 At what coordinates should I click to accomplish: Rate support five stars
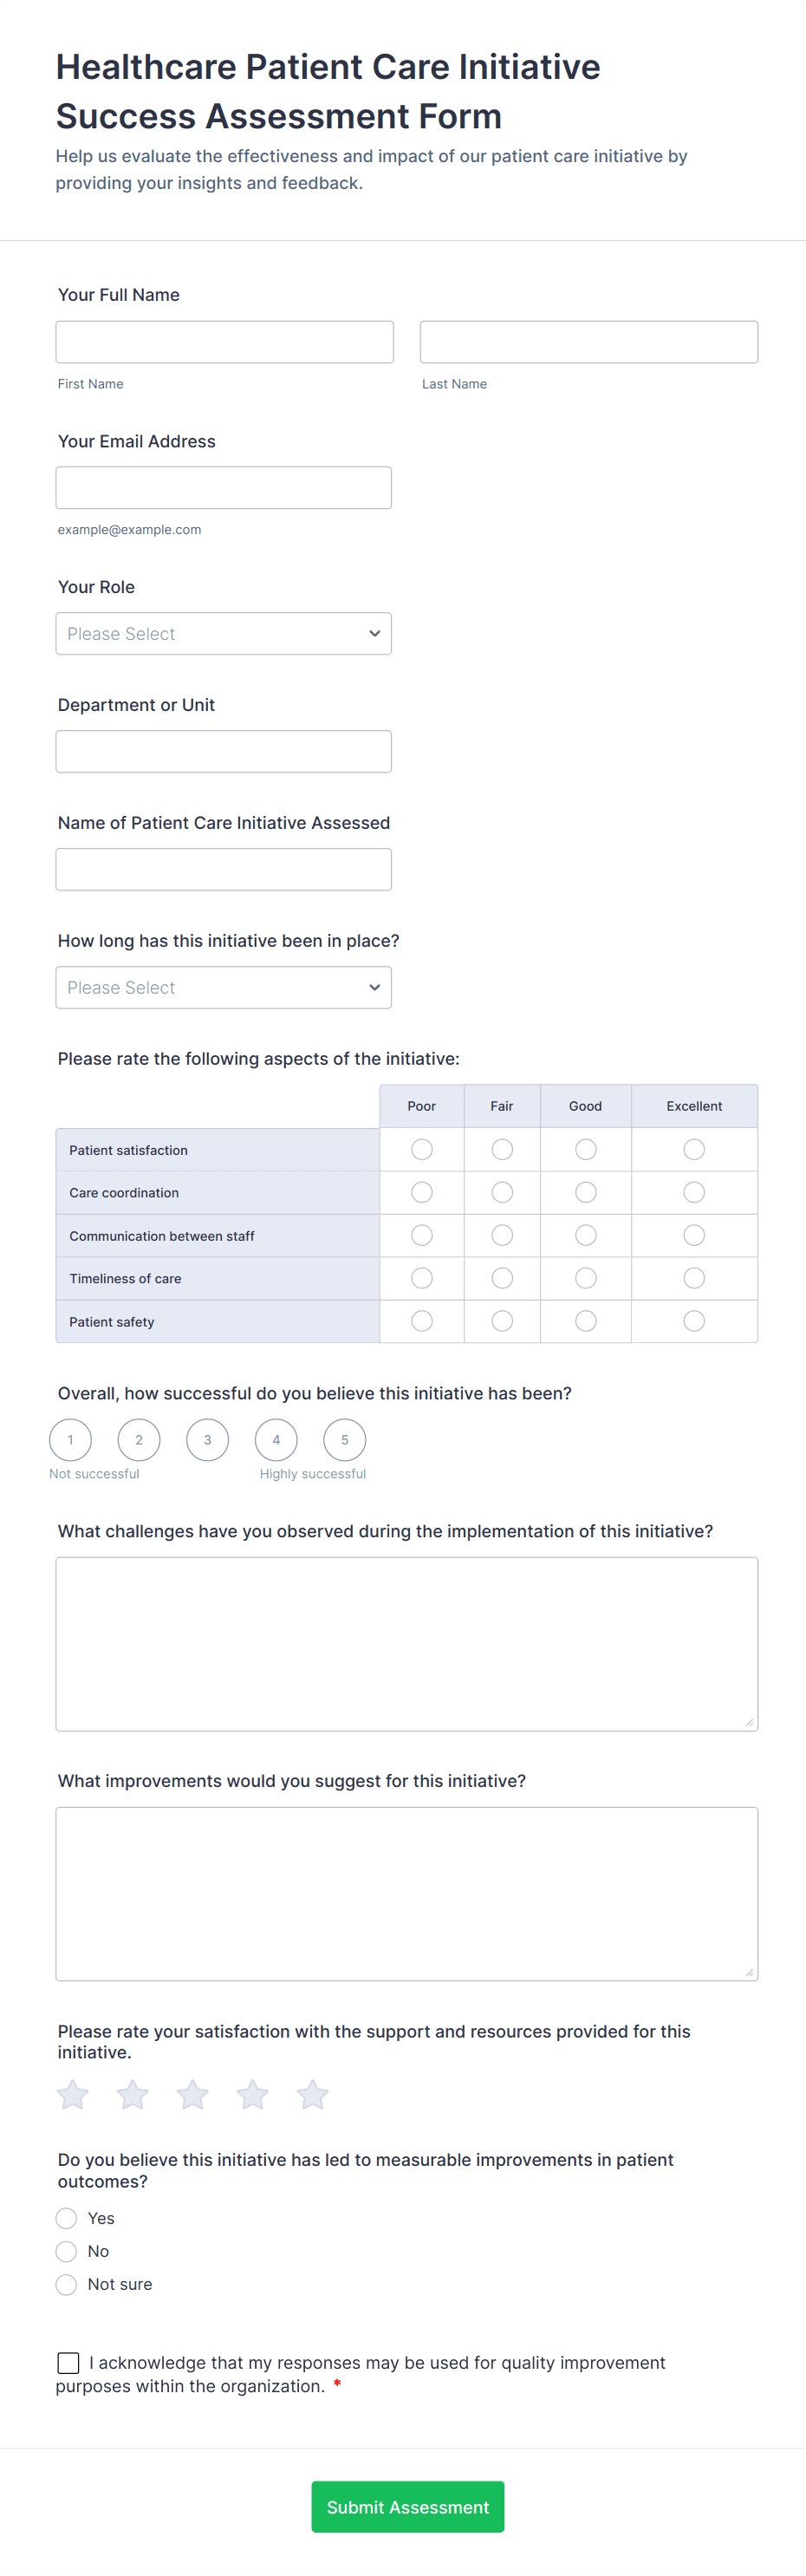tap(313, 2094)
